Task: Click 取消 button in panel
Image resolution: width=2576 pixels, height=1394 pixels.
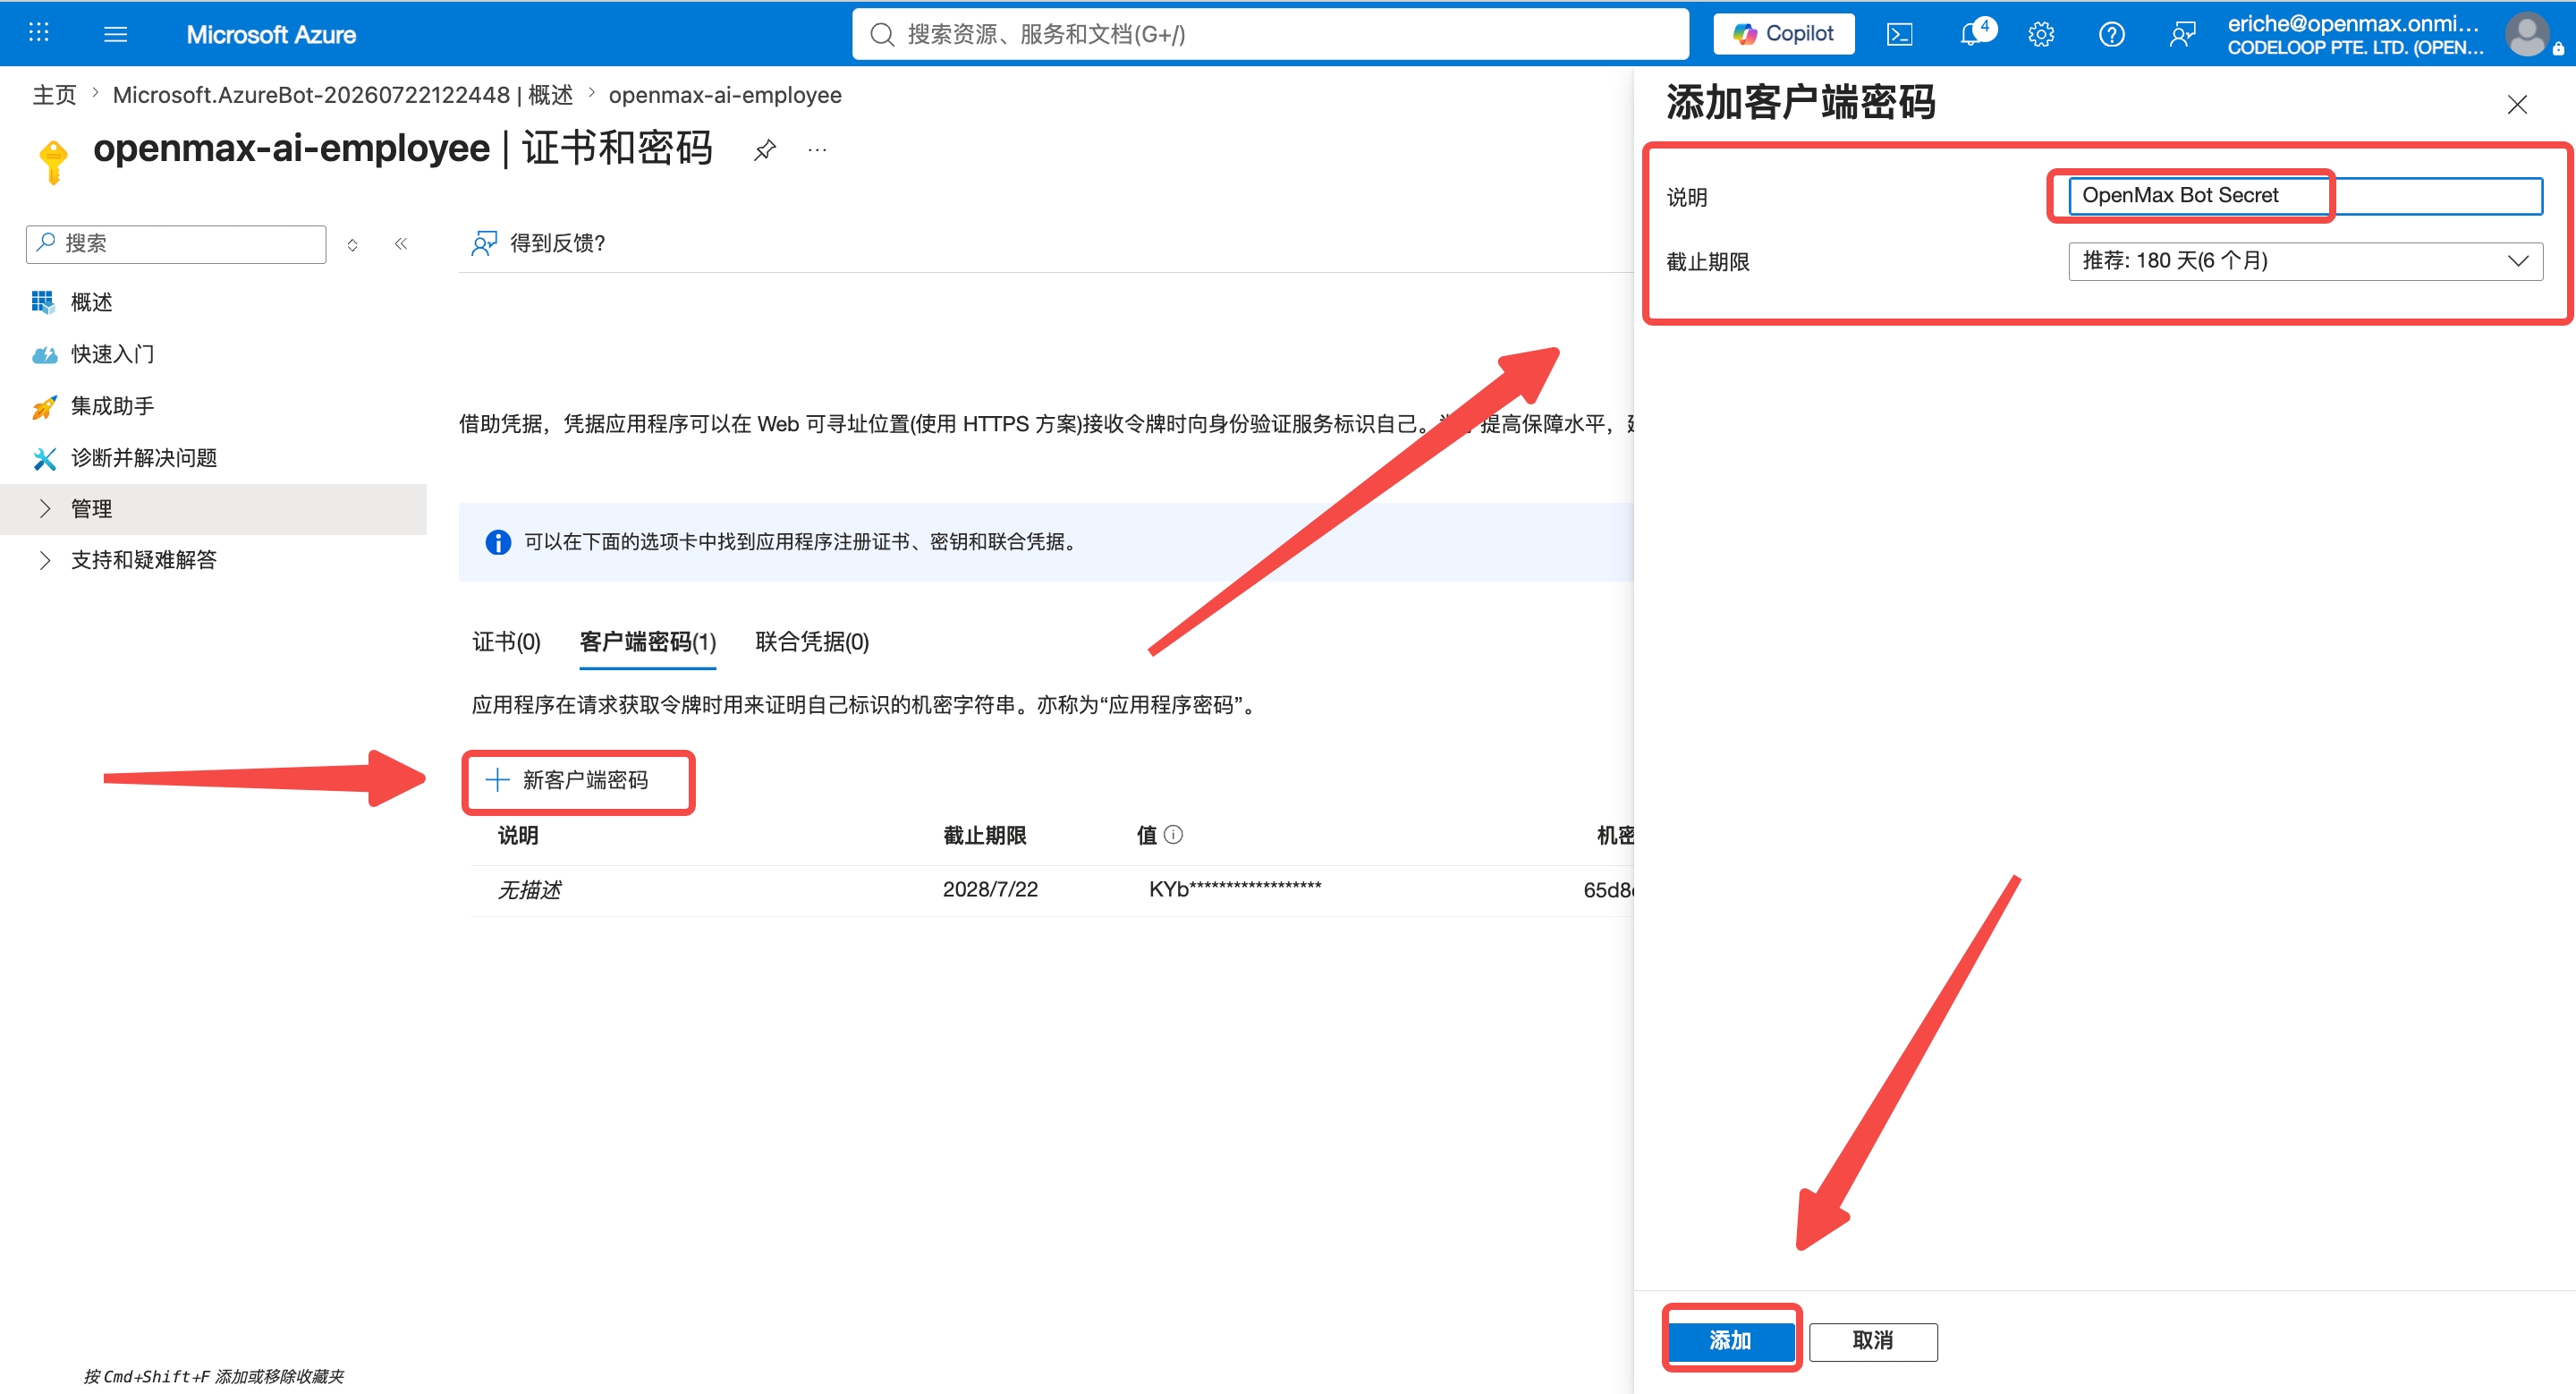Action: (x=1872, y=1340)
